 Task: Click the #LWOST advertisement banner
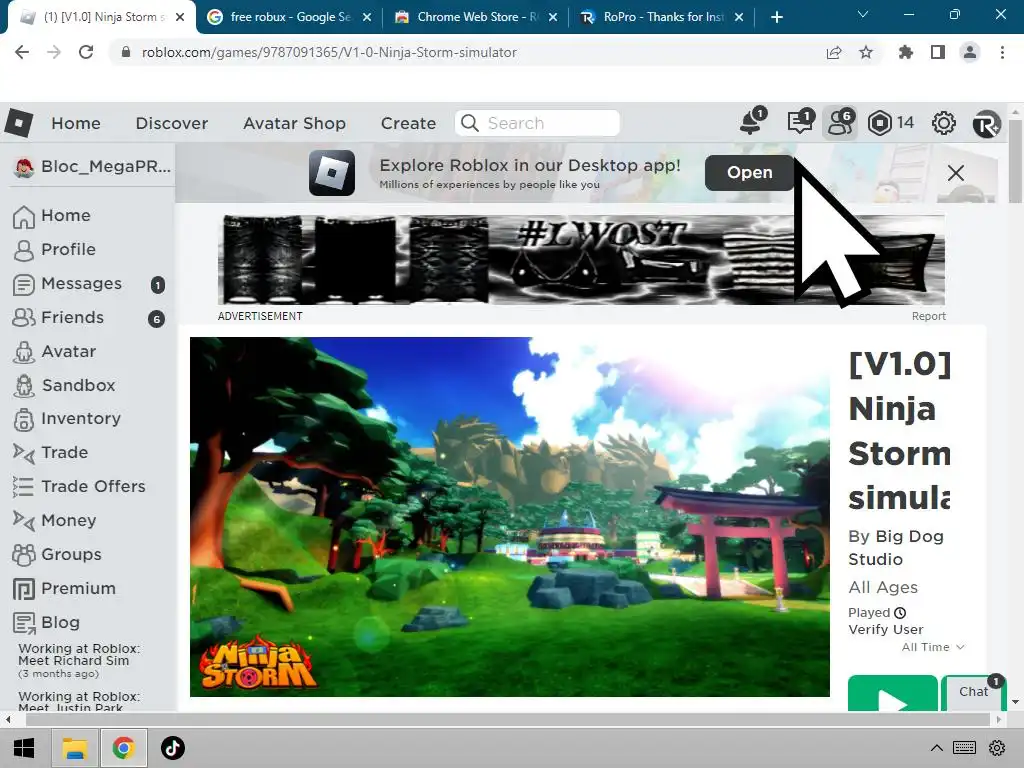(x=581, y=259)
